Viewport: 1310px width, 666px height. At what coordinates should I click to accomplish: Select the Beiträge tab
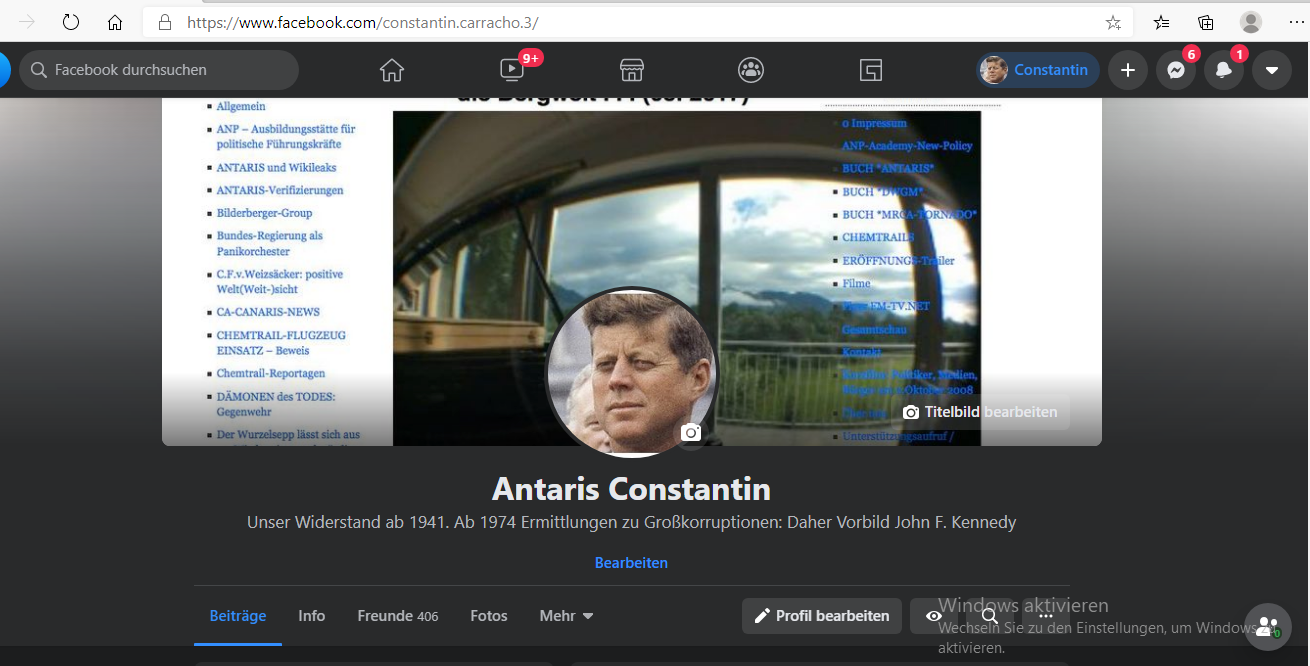click(x=238, y=616)
